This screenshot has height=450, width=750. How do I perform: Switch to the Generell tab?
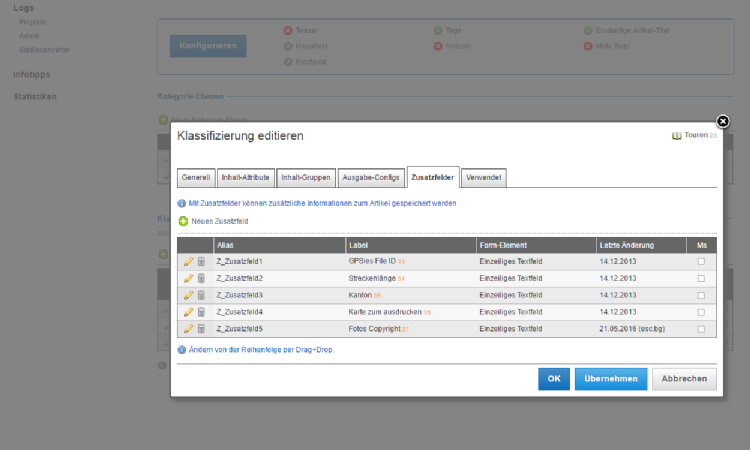click(x=195, y=177)
